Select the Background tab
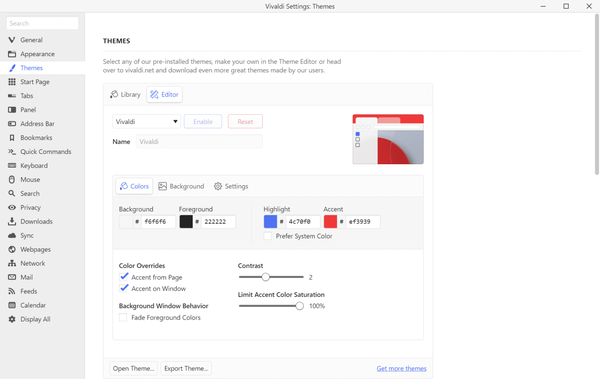The width and height of the screenshot is (600, 379). (x=181, y=186)
